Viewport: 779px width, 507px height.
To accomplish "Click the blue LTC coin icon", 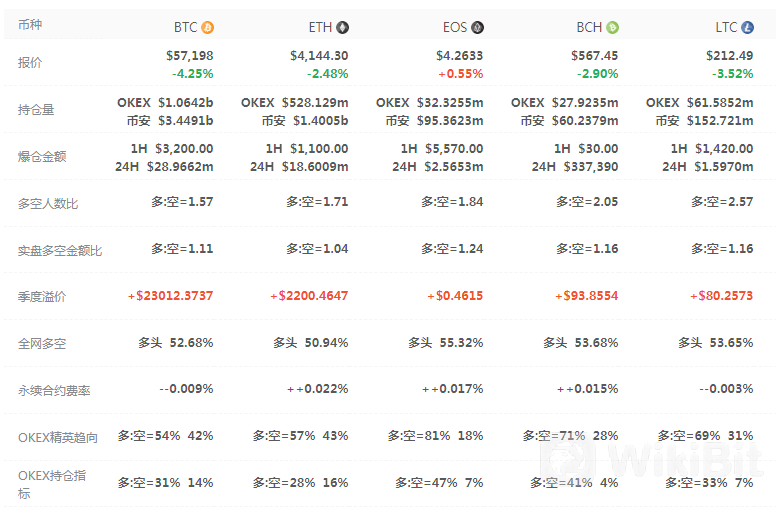I will [x=748, y=28].
